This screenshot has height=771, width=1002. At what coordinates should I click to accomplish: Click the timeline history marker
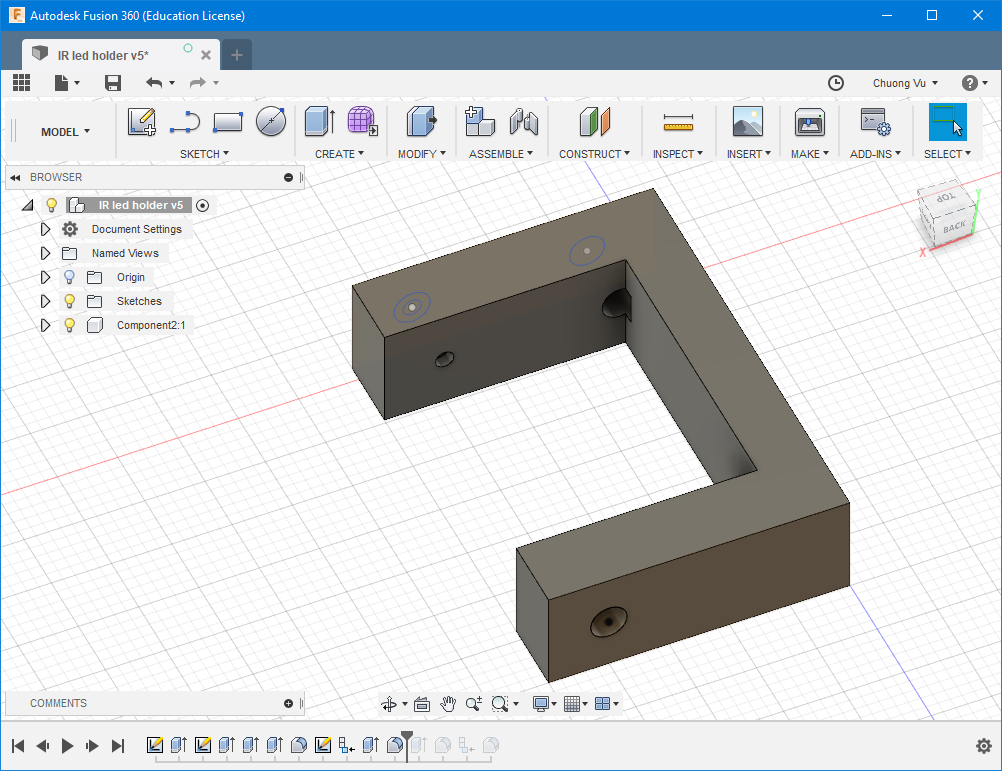click(x=406, y=745)
